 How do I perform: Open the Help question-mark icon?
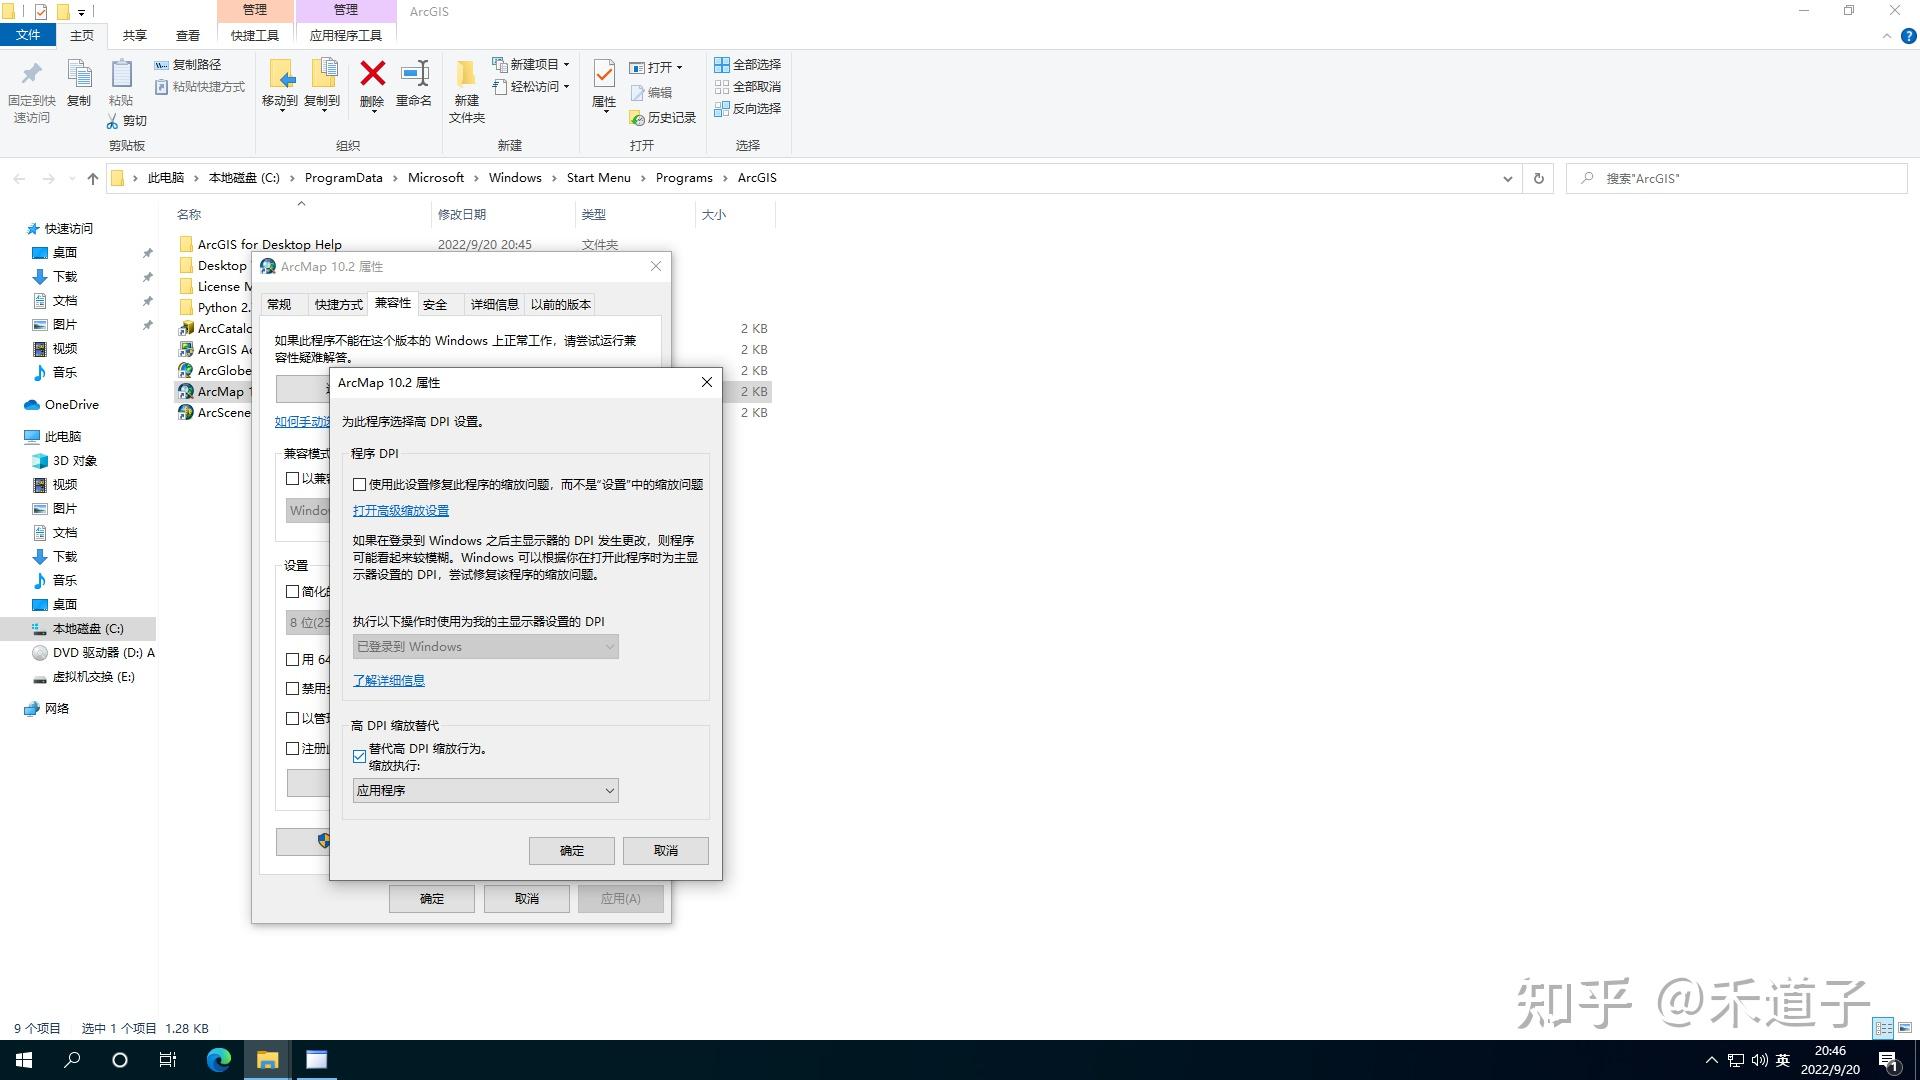tap(1908, 36)
